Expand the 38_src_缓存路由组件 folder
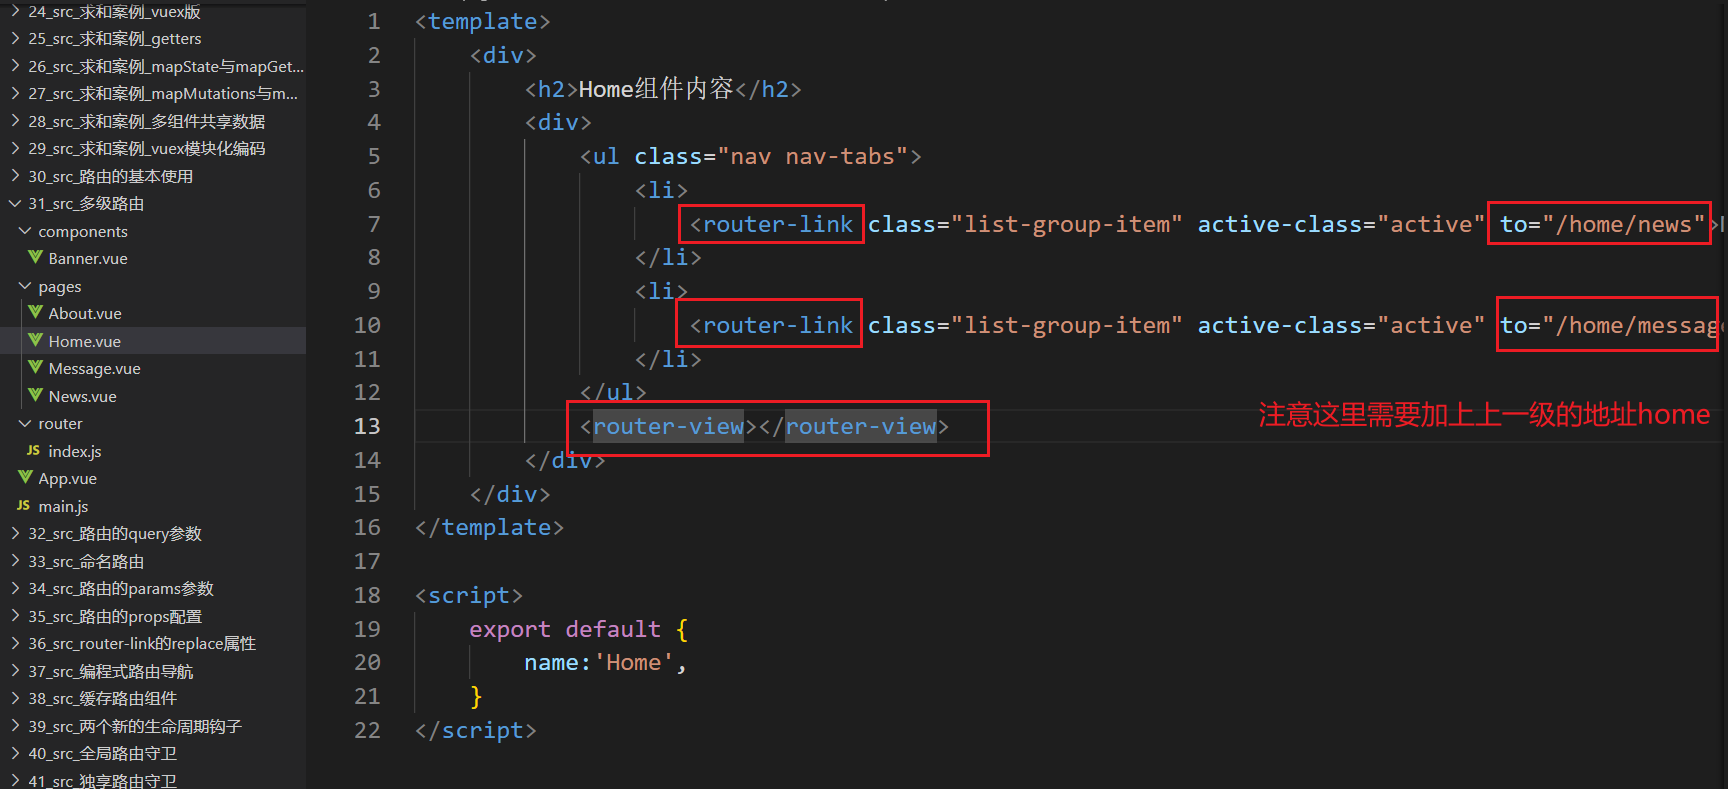The image size is (1728, 789). (15, 698)
